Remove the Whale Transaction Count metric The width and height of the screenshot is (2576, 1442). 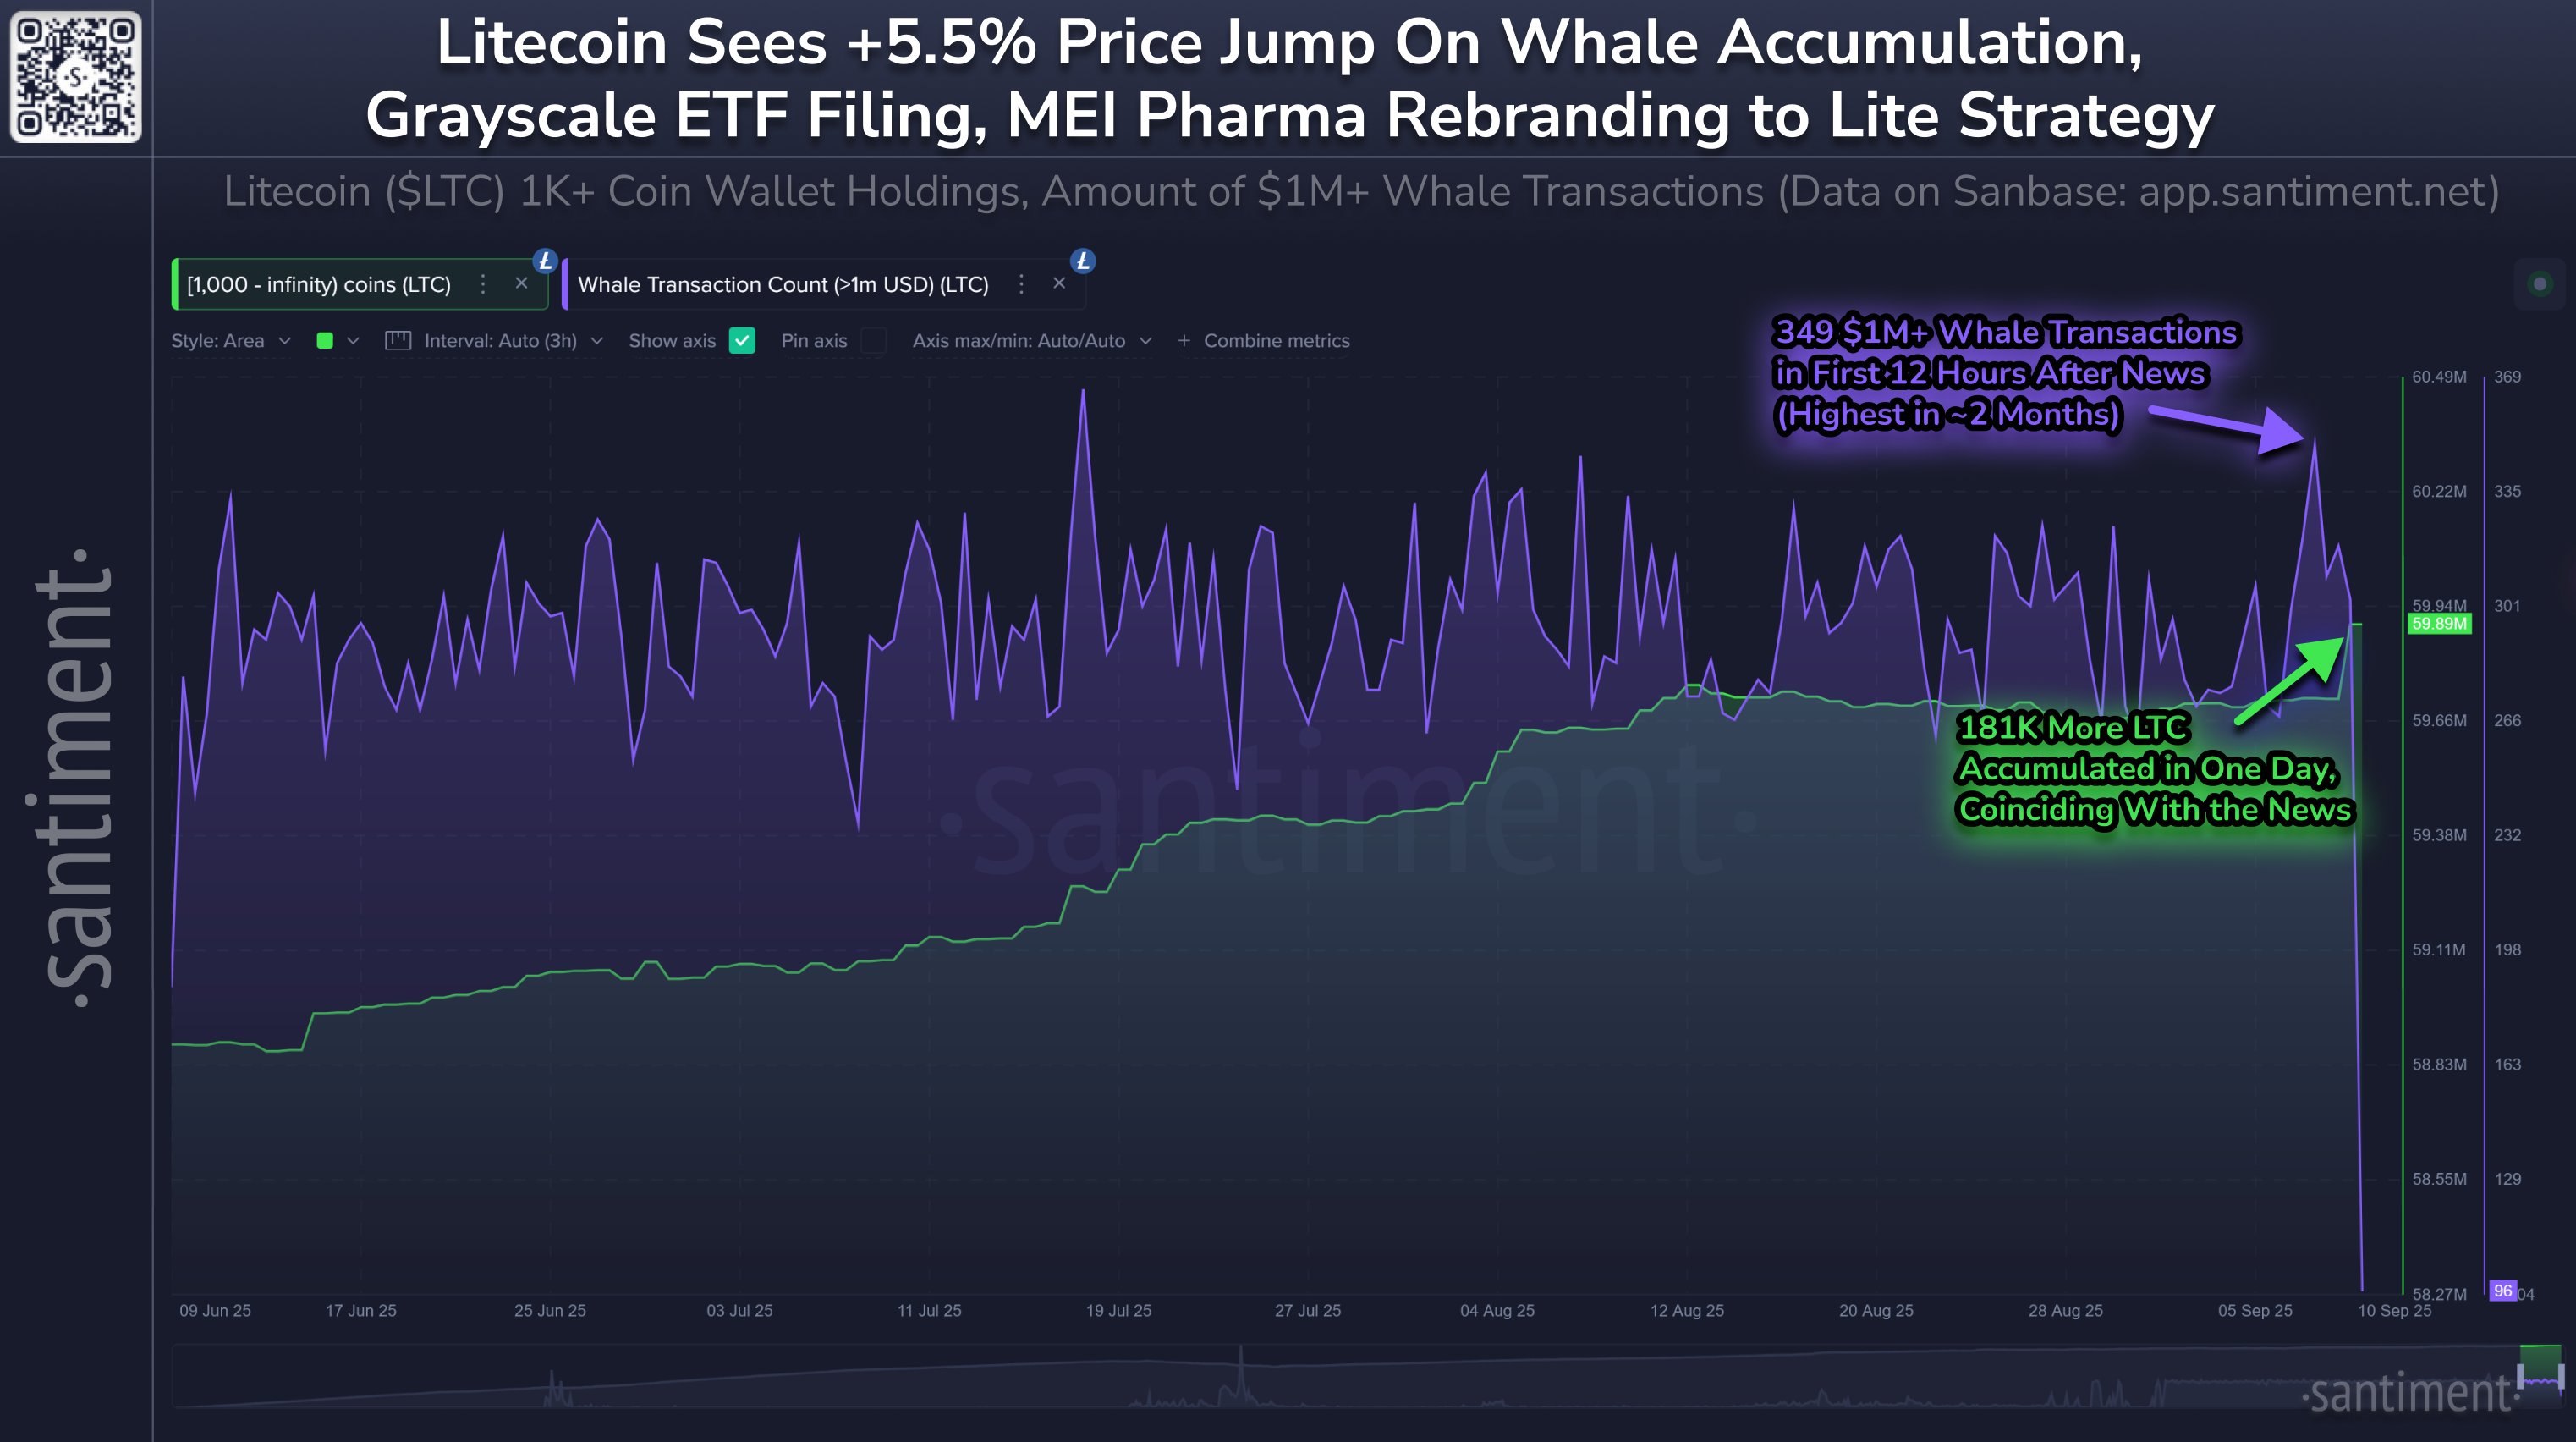1058,283
